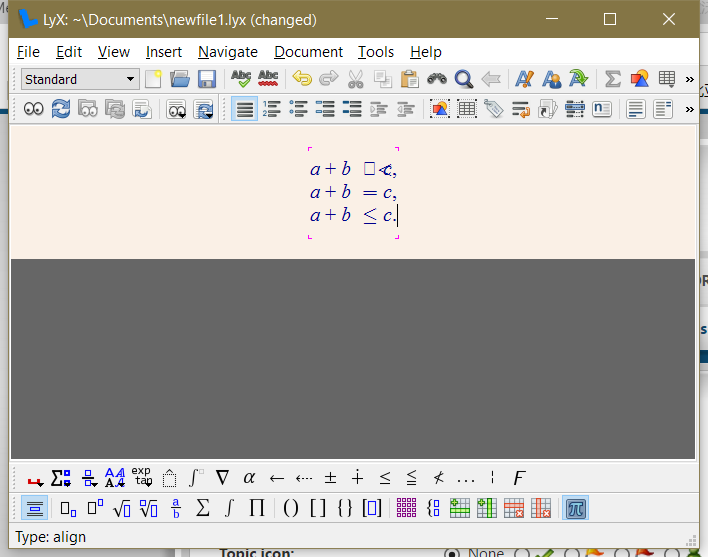
Task: Open the exp tan functions dropdown
Action: pos(142,478)
